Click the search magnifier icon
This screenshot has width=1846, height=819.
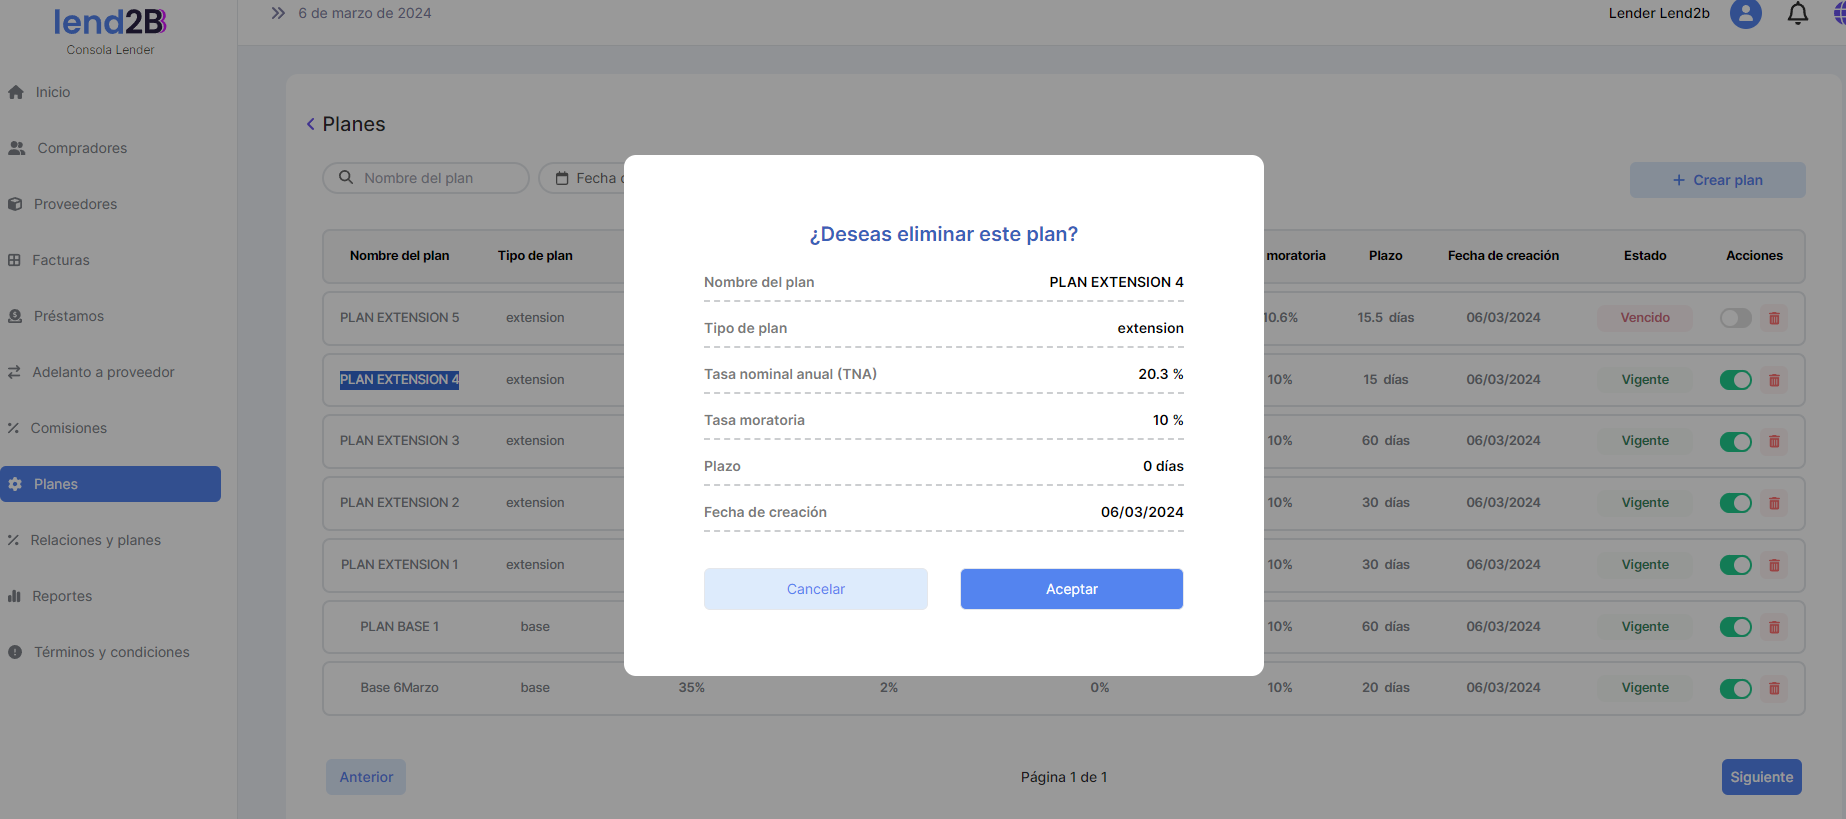pos(346,178)
